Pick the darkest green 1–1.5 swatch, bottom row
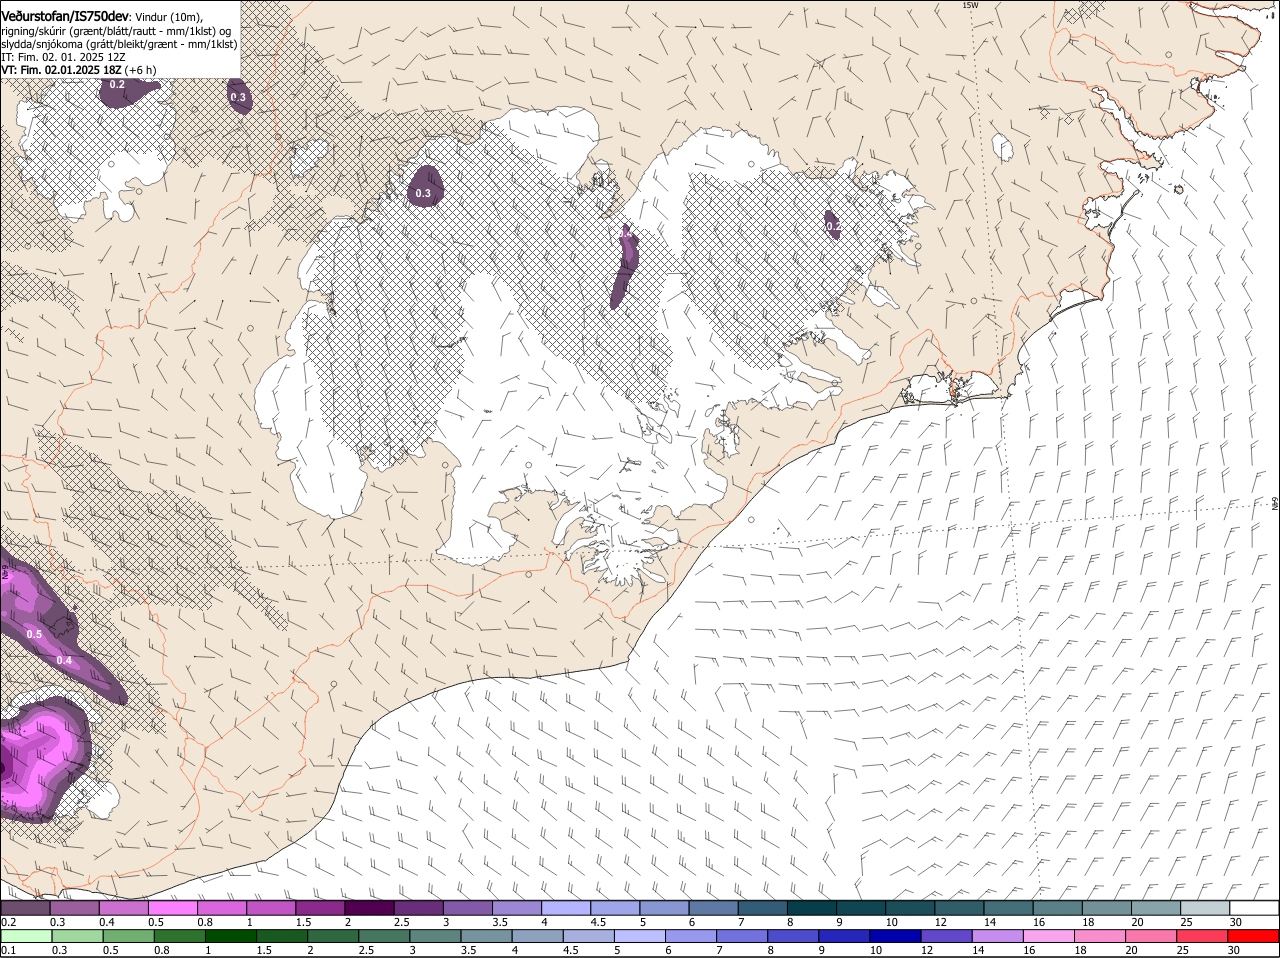 click(x=230, y=936)
